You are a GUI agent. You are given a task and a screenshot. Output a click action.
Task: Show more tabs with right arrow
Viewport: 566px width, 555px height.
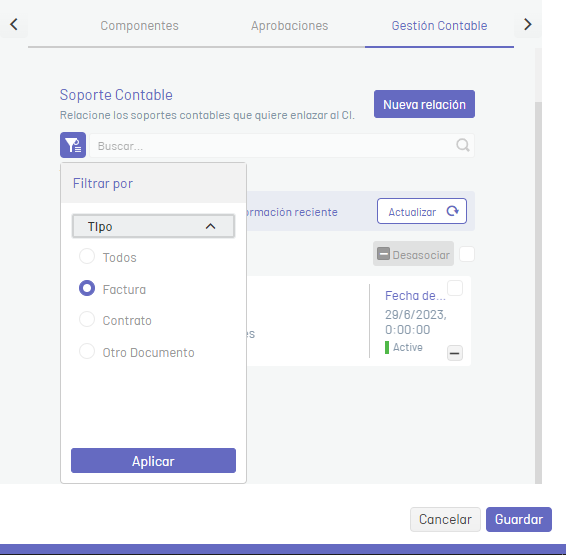528,25
